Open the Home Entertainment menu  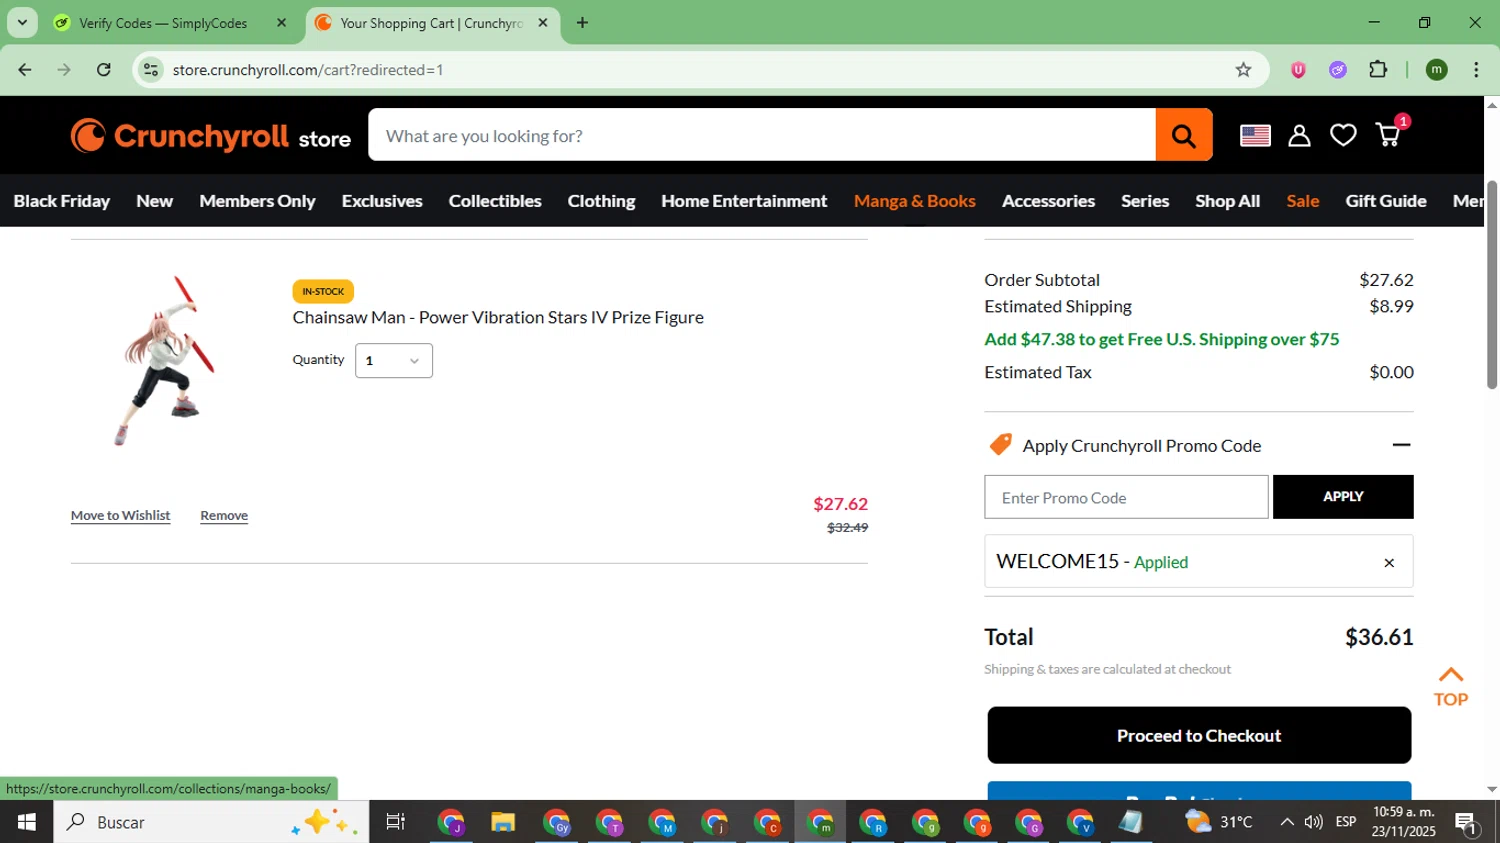744,201
